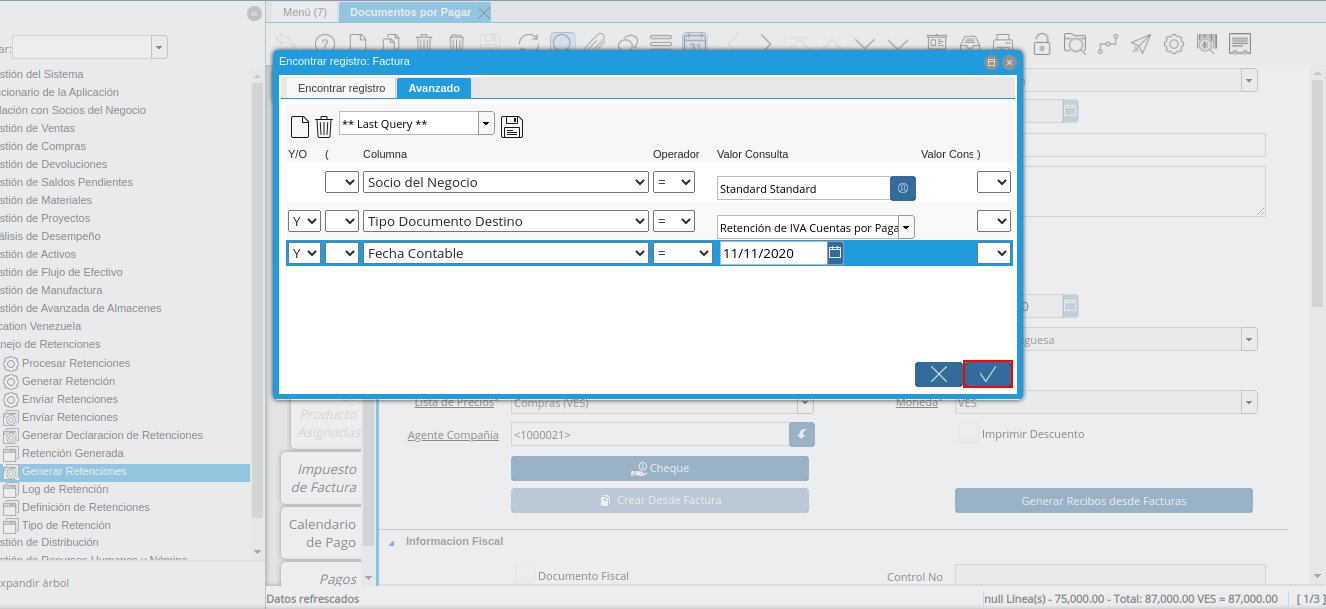Switch to the Menú (7) tab

304,12
